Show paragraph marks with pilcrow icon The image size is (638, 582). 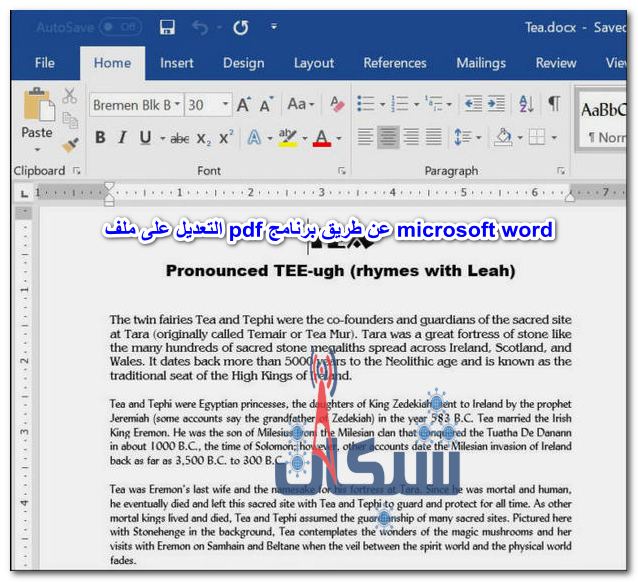(x=553, y=104)
